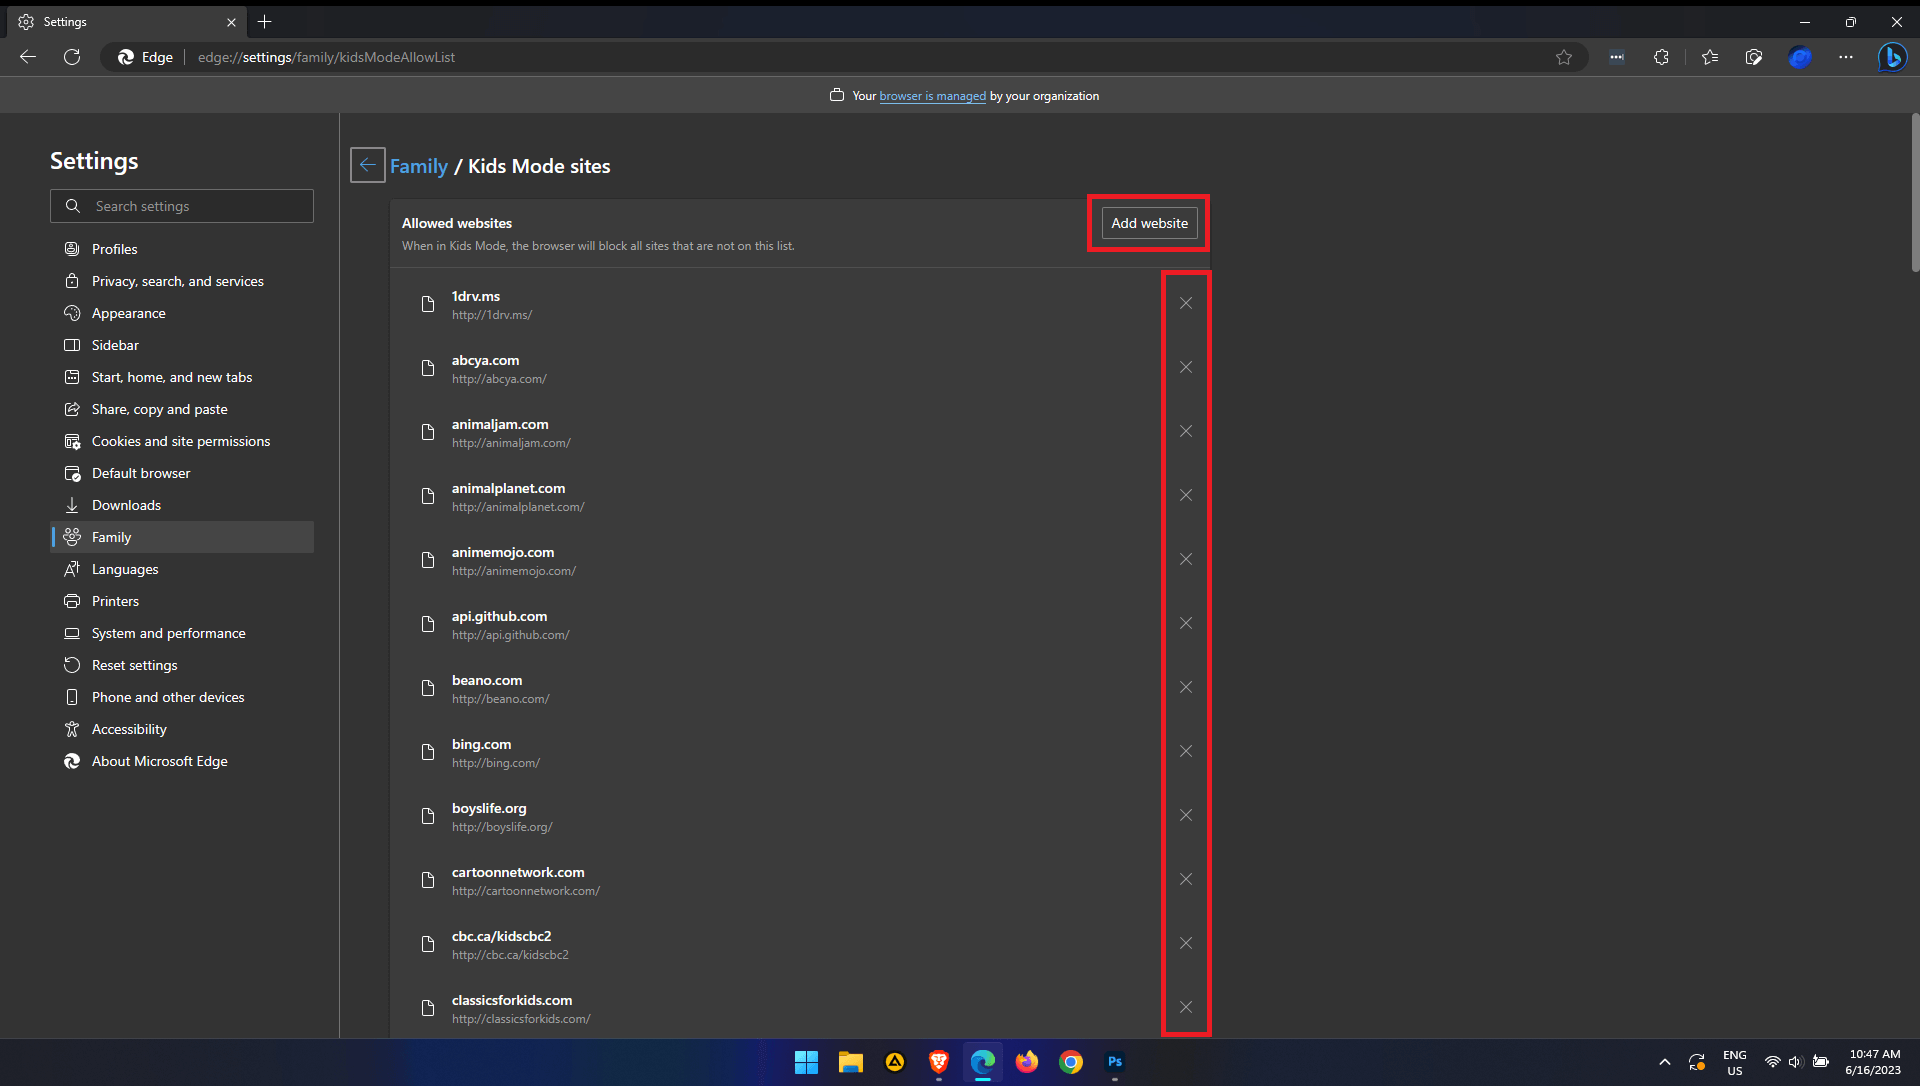1920x1086 pixels.
Task: Click the browser back arrow
Action: 28,57
